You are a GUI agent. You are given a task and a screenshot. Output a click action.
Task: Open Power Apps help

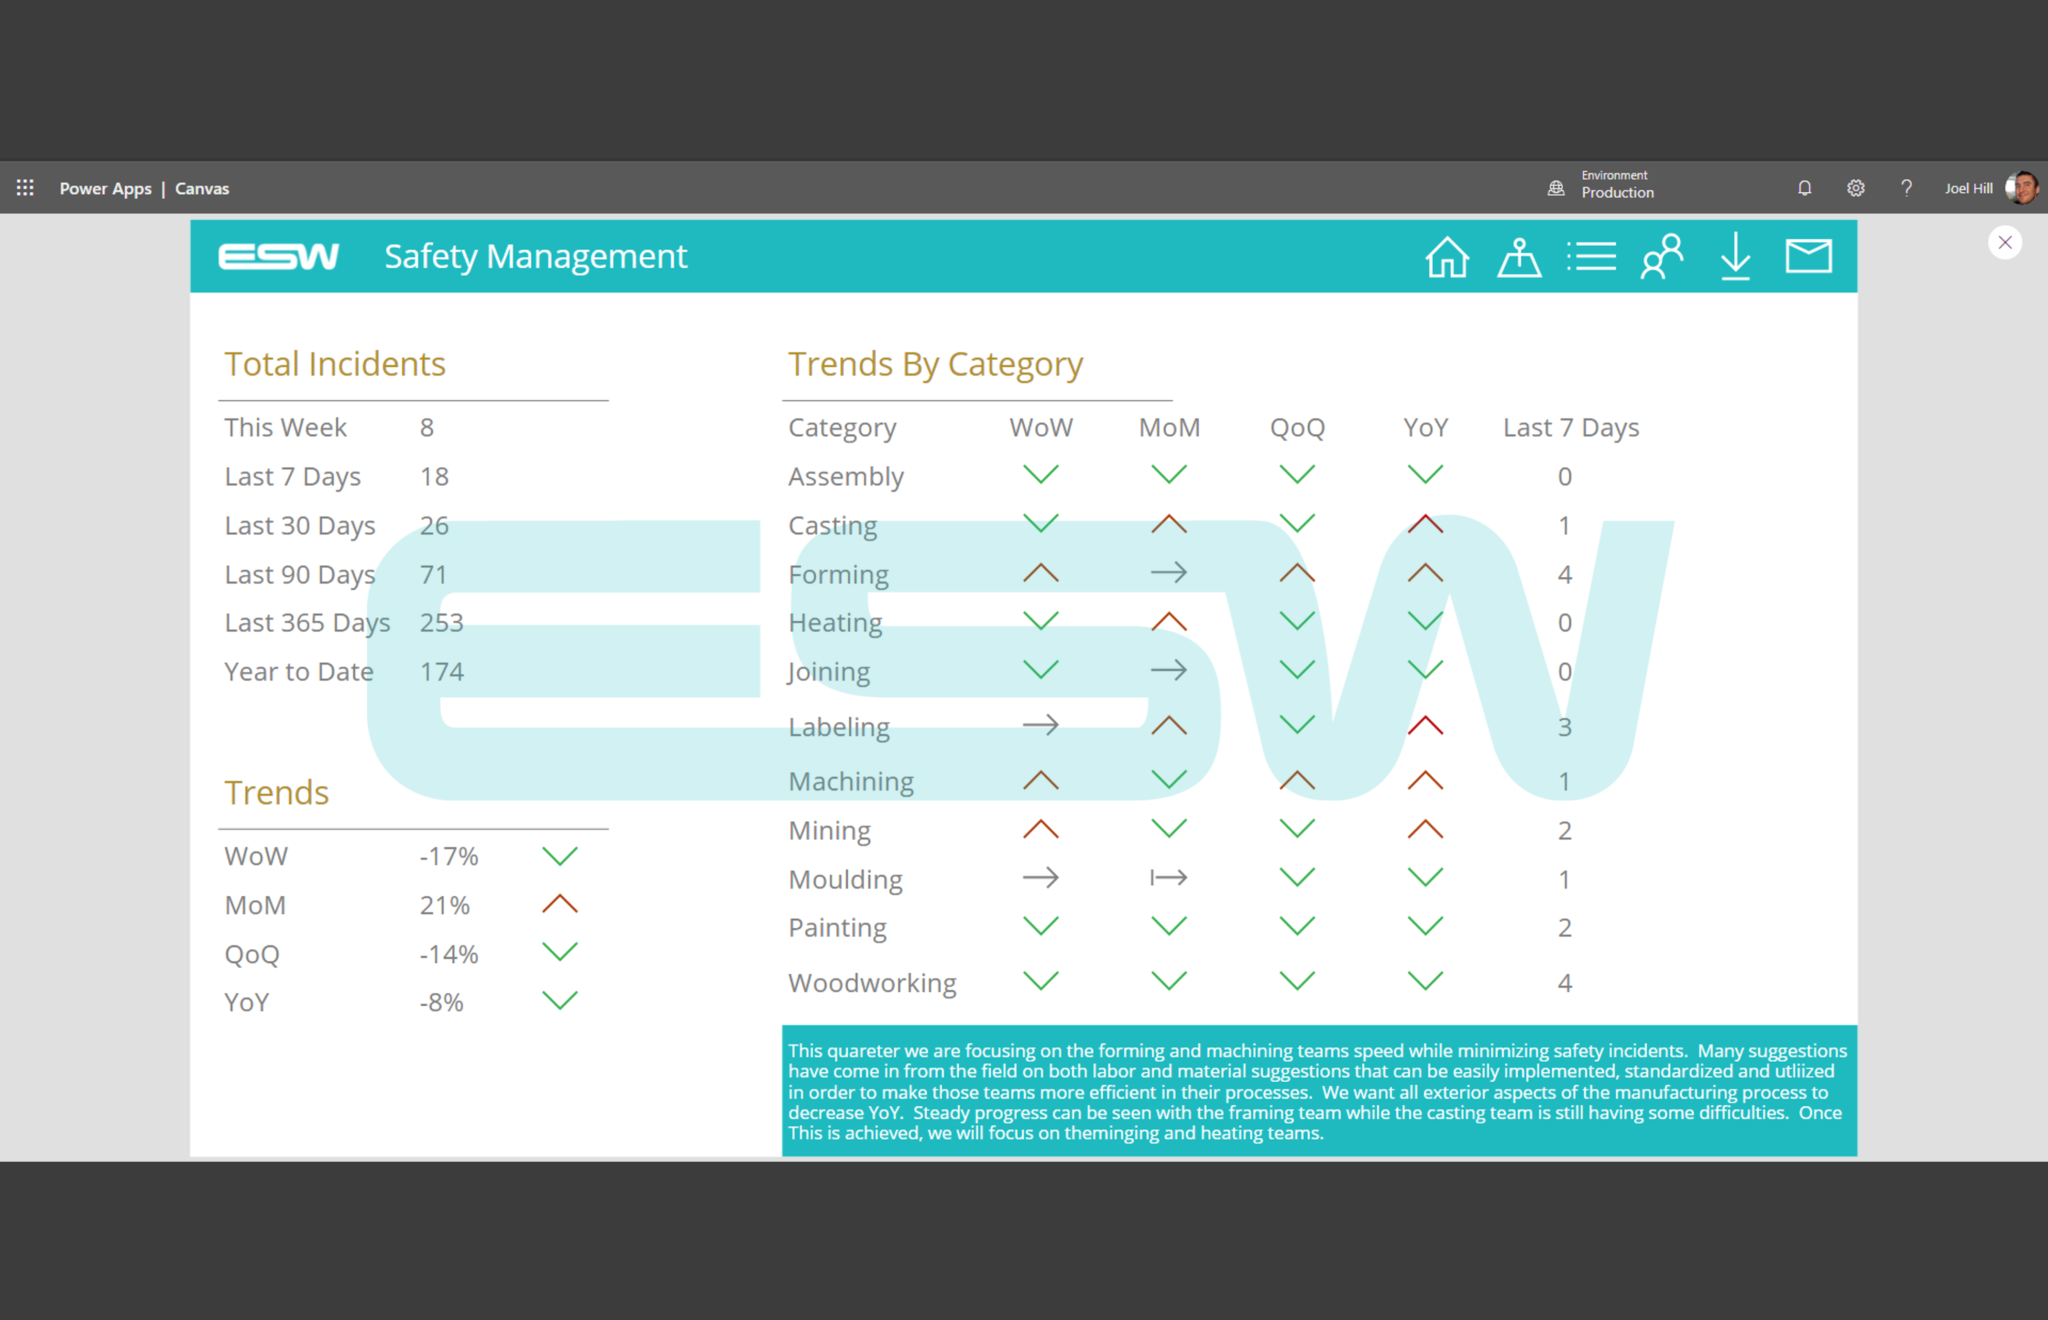coord(1906,188)
